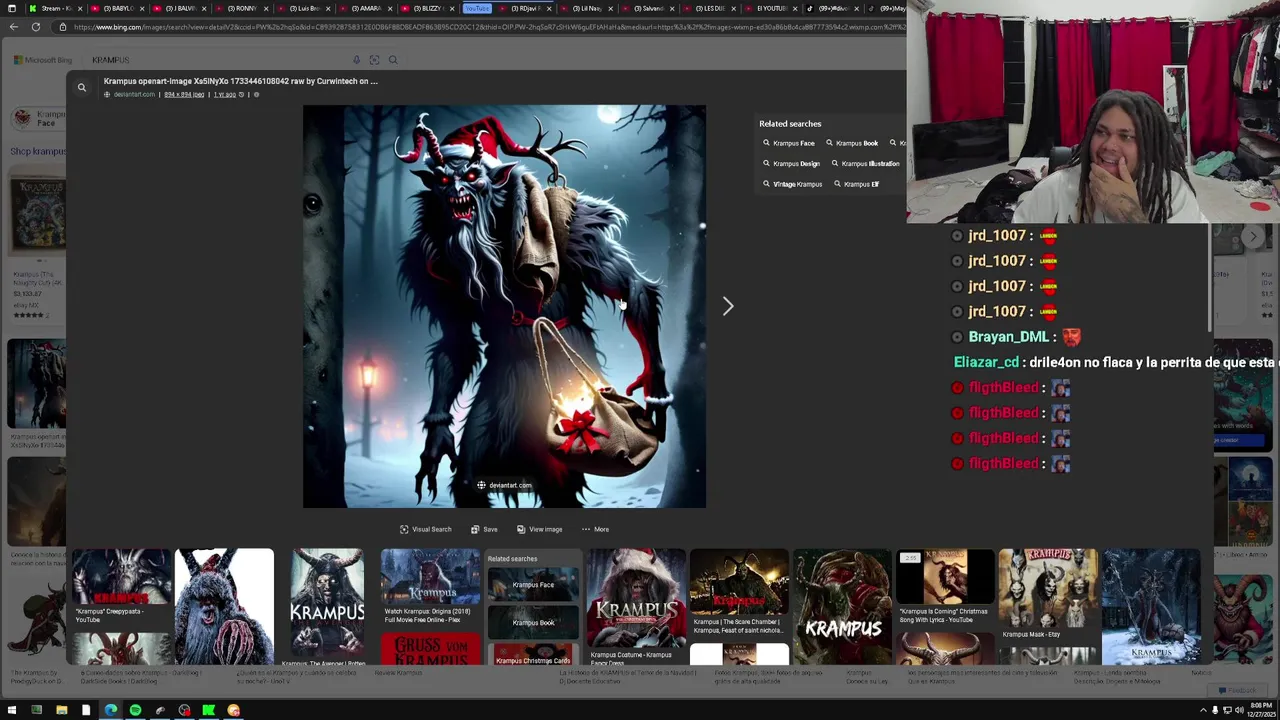Click Eliazar_cd username in chat
Viewport: 1280px width, 720px height.
(986, 362)
